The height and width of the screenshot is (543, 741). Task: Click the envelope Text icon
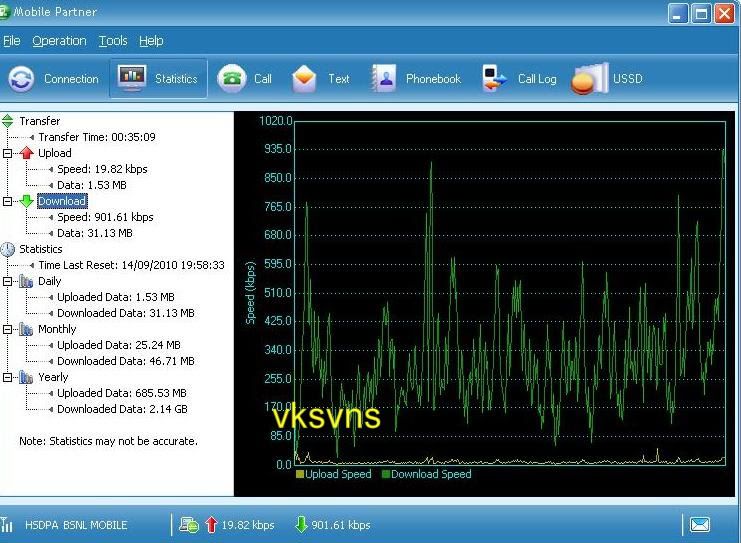point(304,78)
